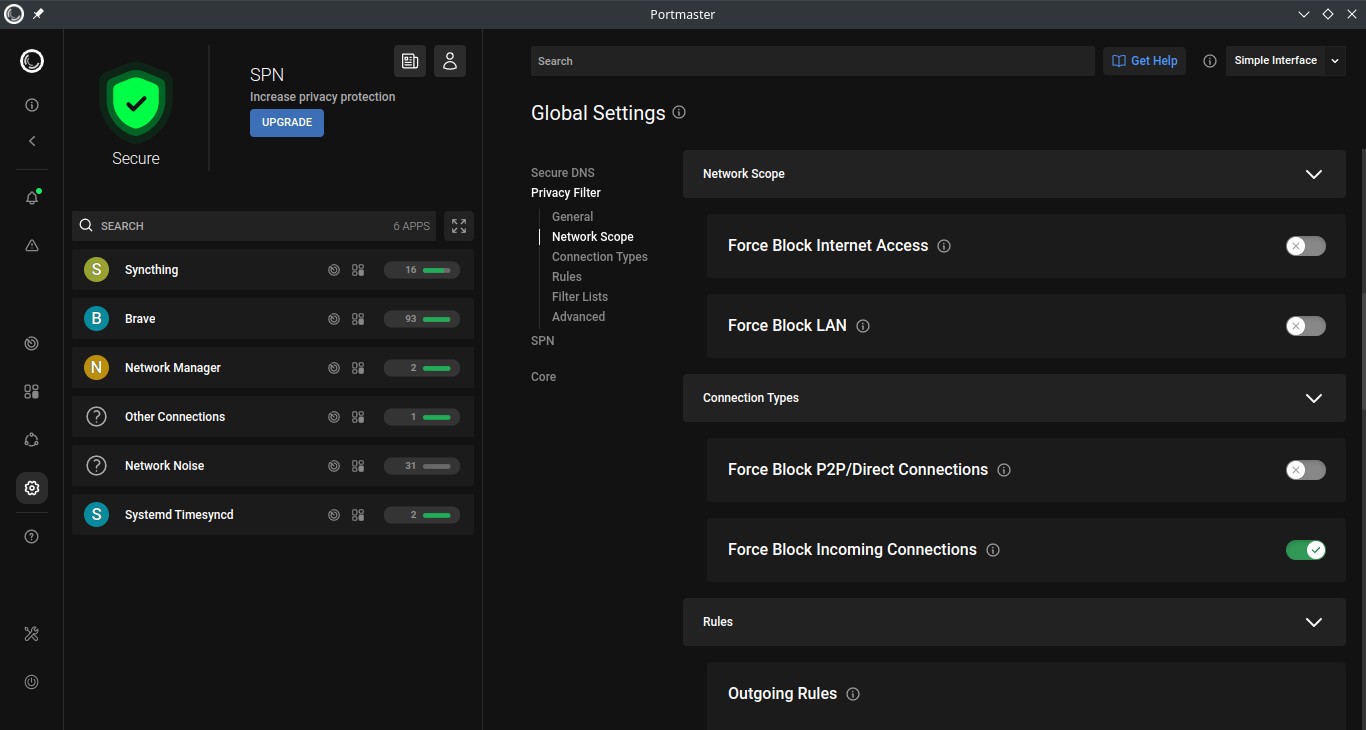Enable Force Block P2P/Direct Connections toggle

[1306, 470]
